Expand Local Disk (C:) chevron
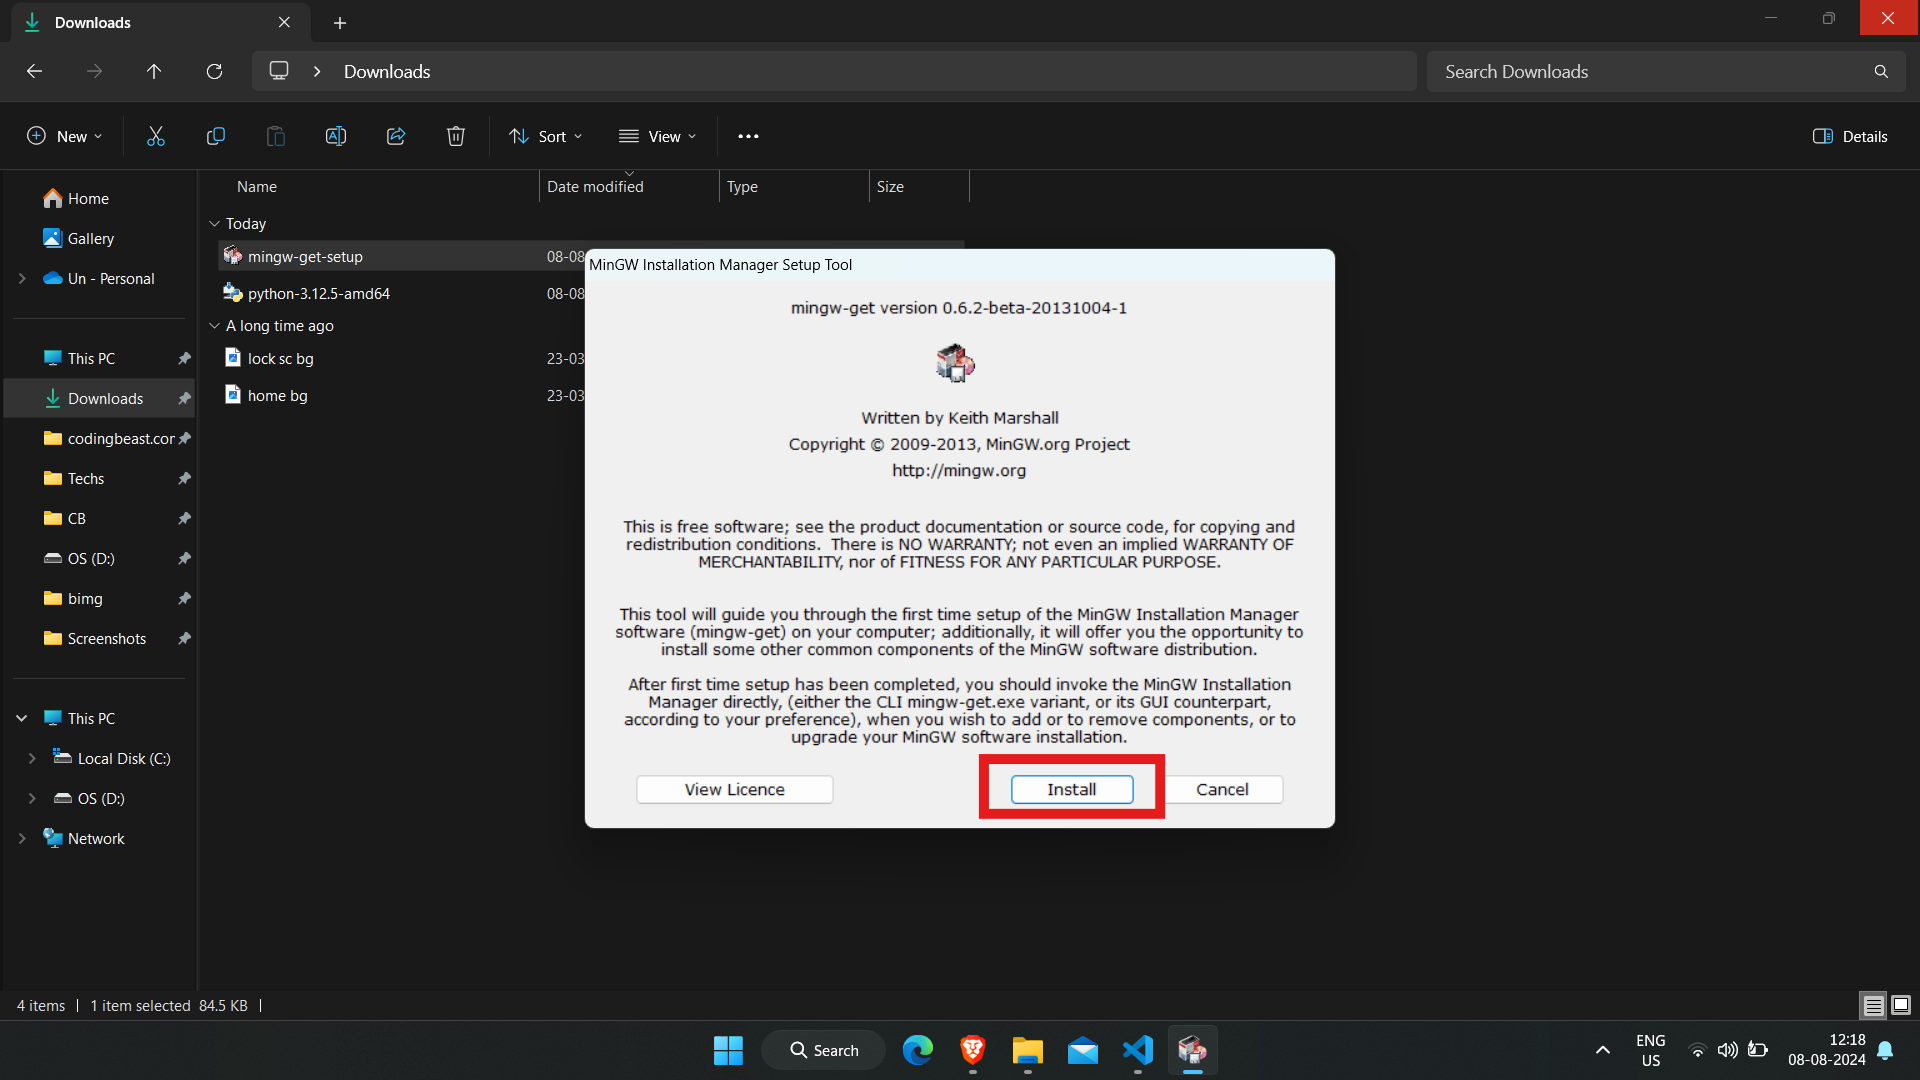Screen dimensions: 1920x1080 pyautogui.click(x=32, y=759)
